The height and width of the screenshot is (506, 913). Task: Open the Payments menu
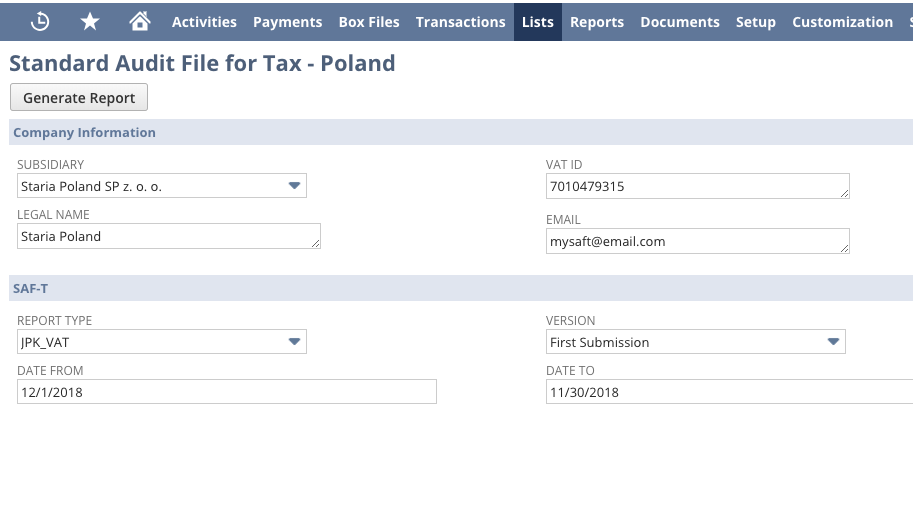click(x=288, y=22)
